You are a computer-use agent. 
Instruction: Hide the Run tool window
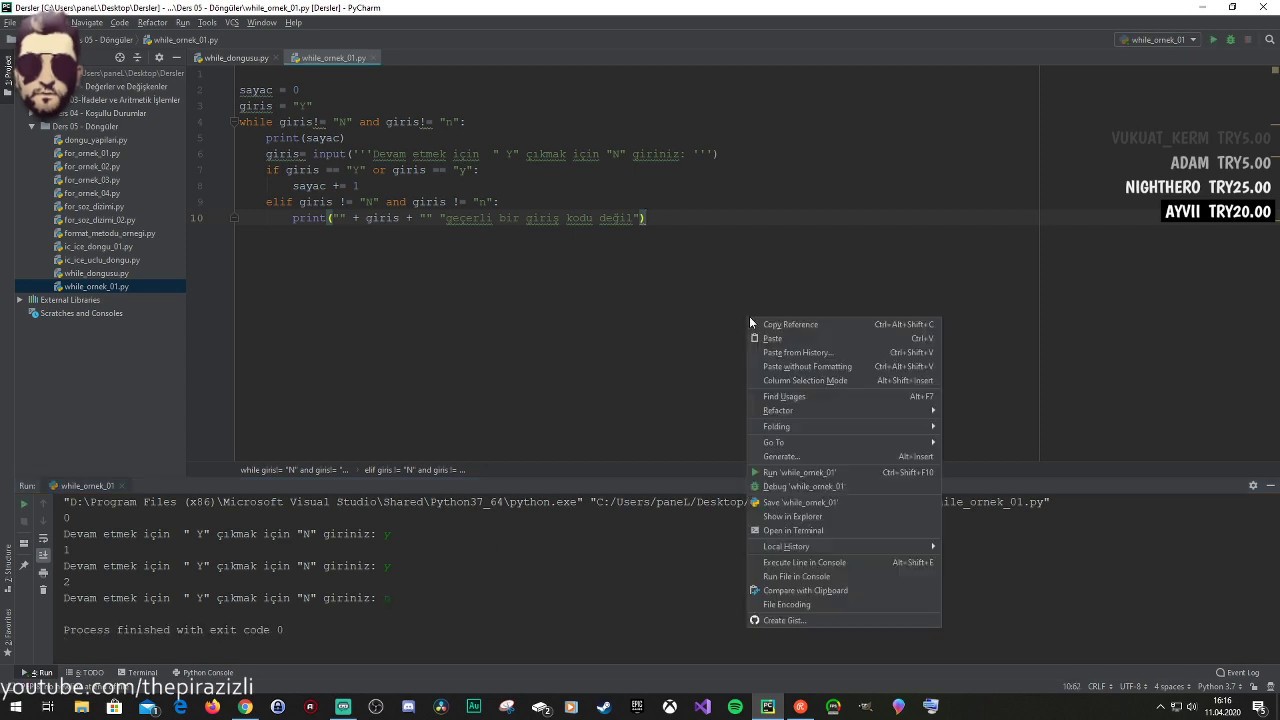[x=1270, y=486]
